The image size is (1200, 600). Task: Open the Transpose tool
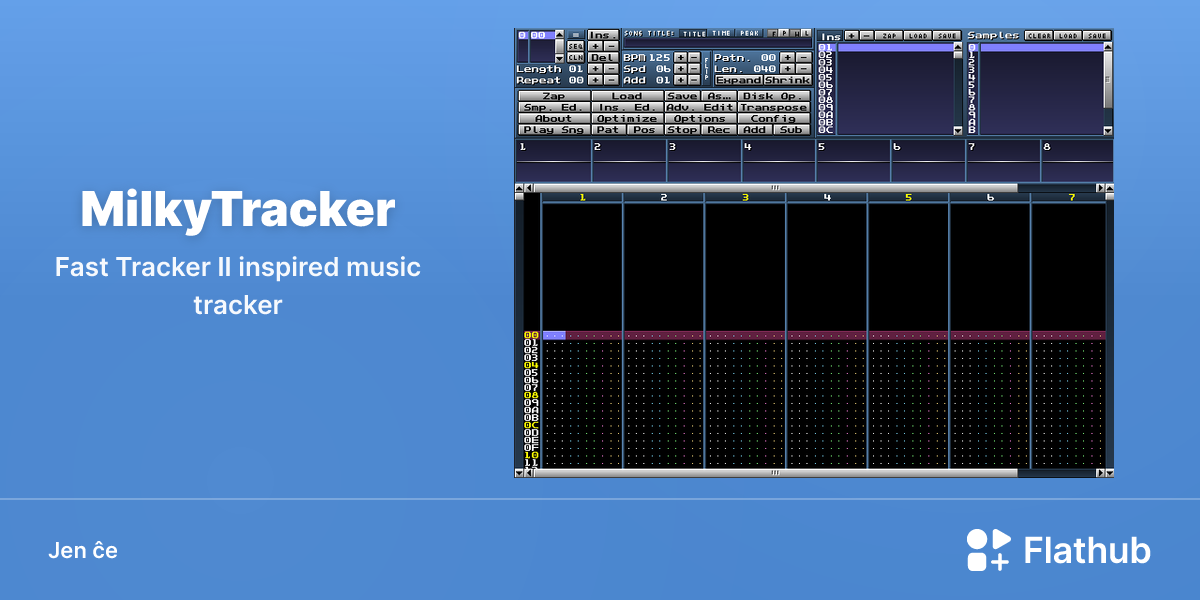[x=774, y=107]
